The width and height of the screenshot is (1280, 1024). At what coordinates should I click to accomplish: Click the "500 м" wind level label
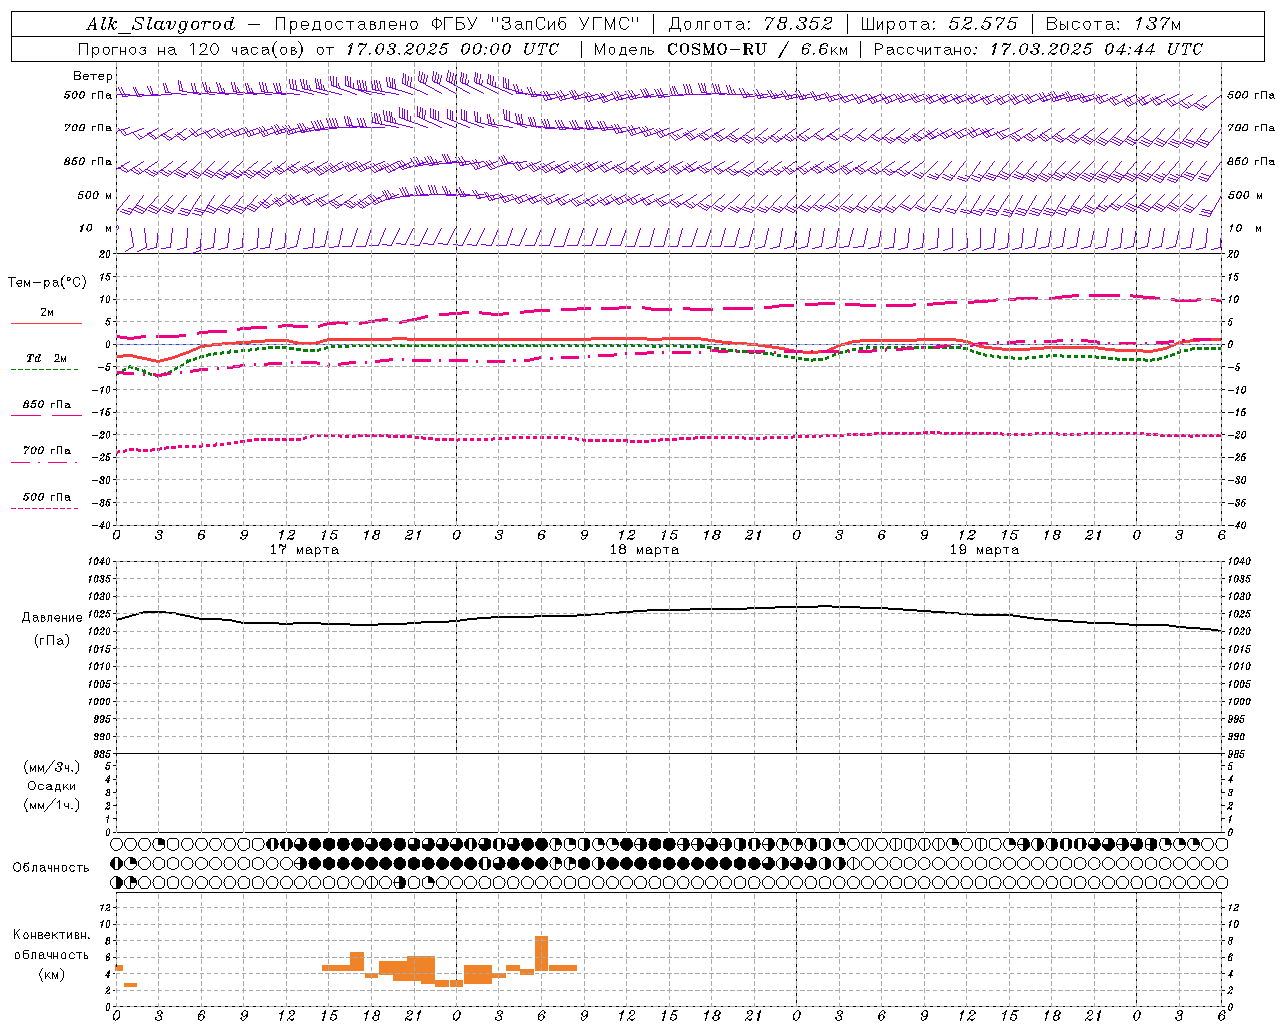coord(95,195)
